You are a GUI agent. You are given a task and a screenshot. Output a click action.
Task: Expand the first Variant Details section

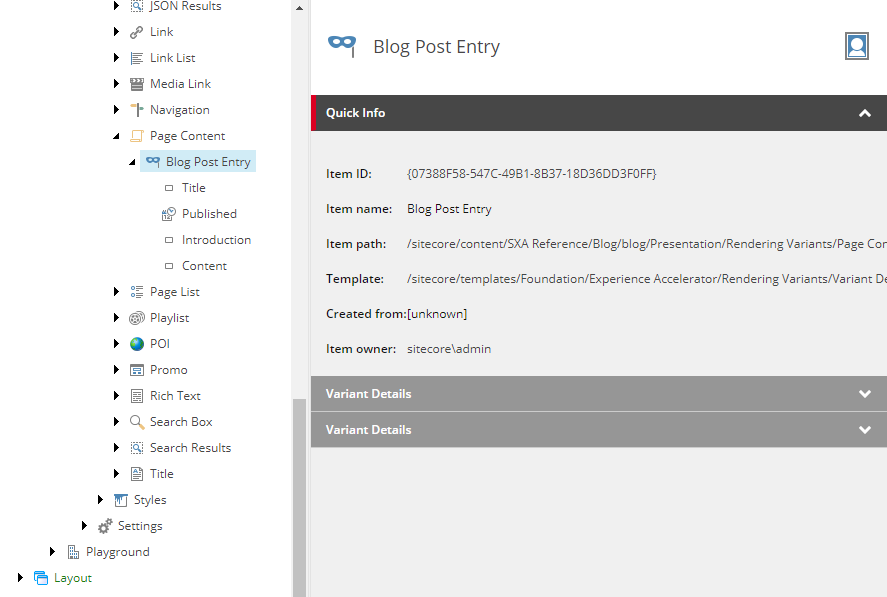point(864,394)
